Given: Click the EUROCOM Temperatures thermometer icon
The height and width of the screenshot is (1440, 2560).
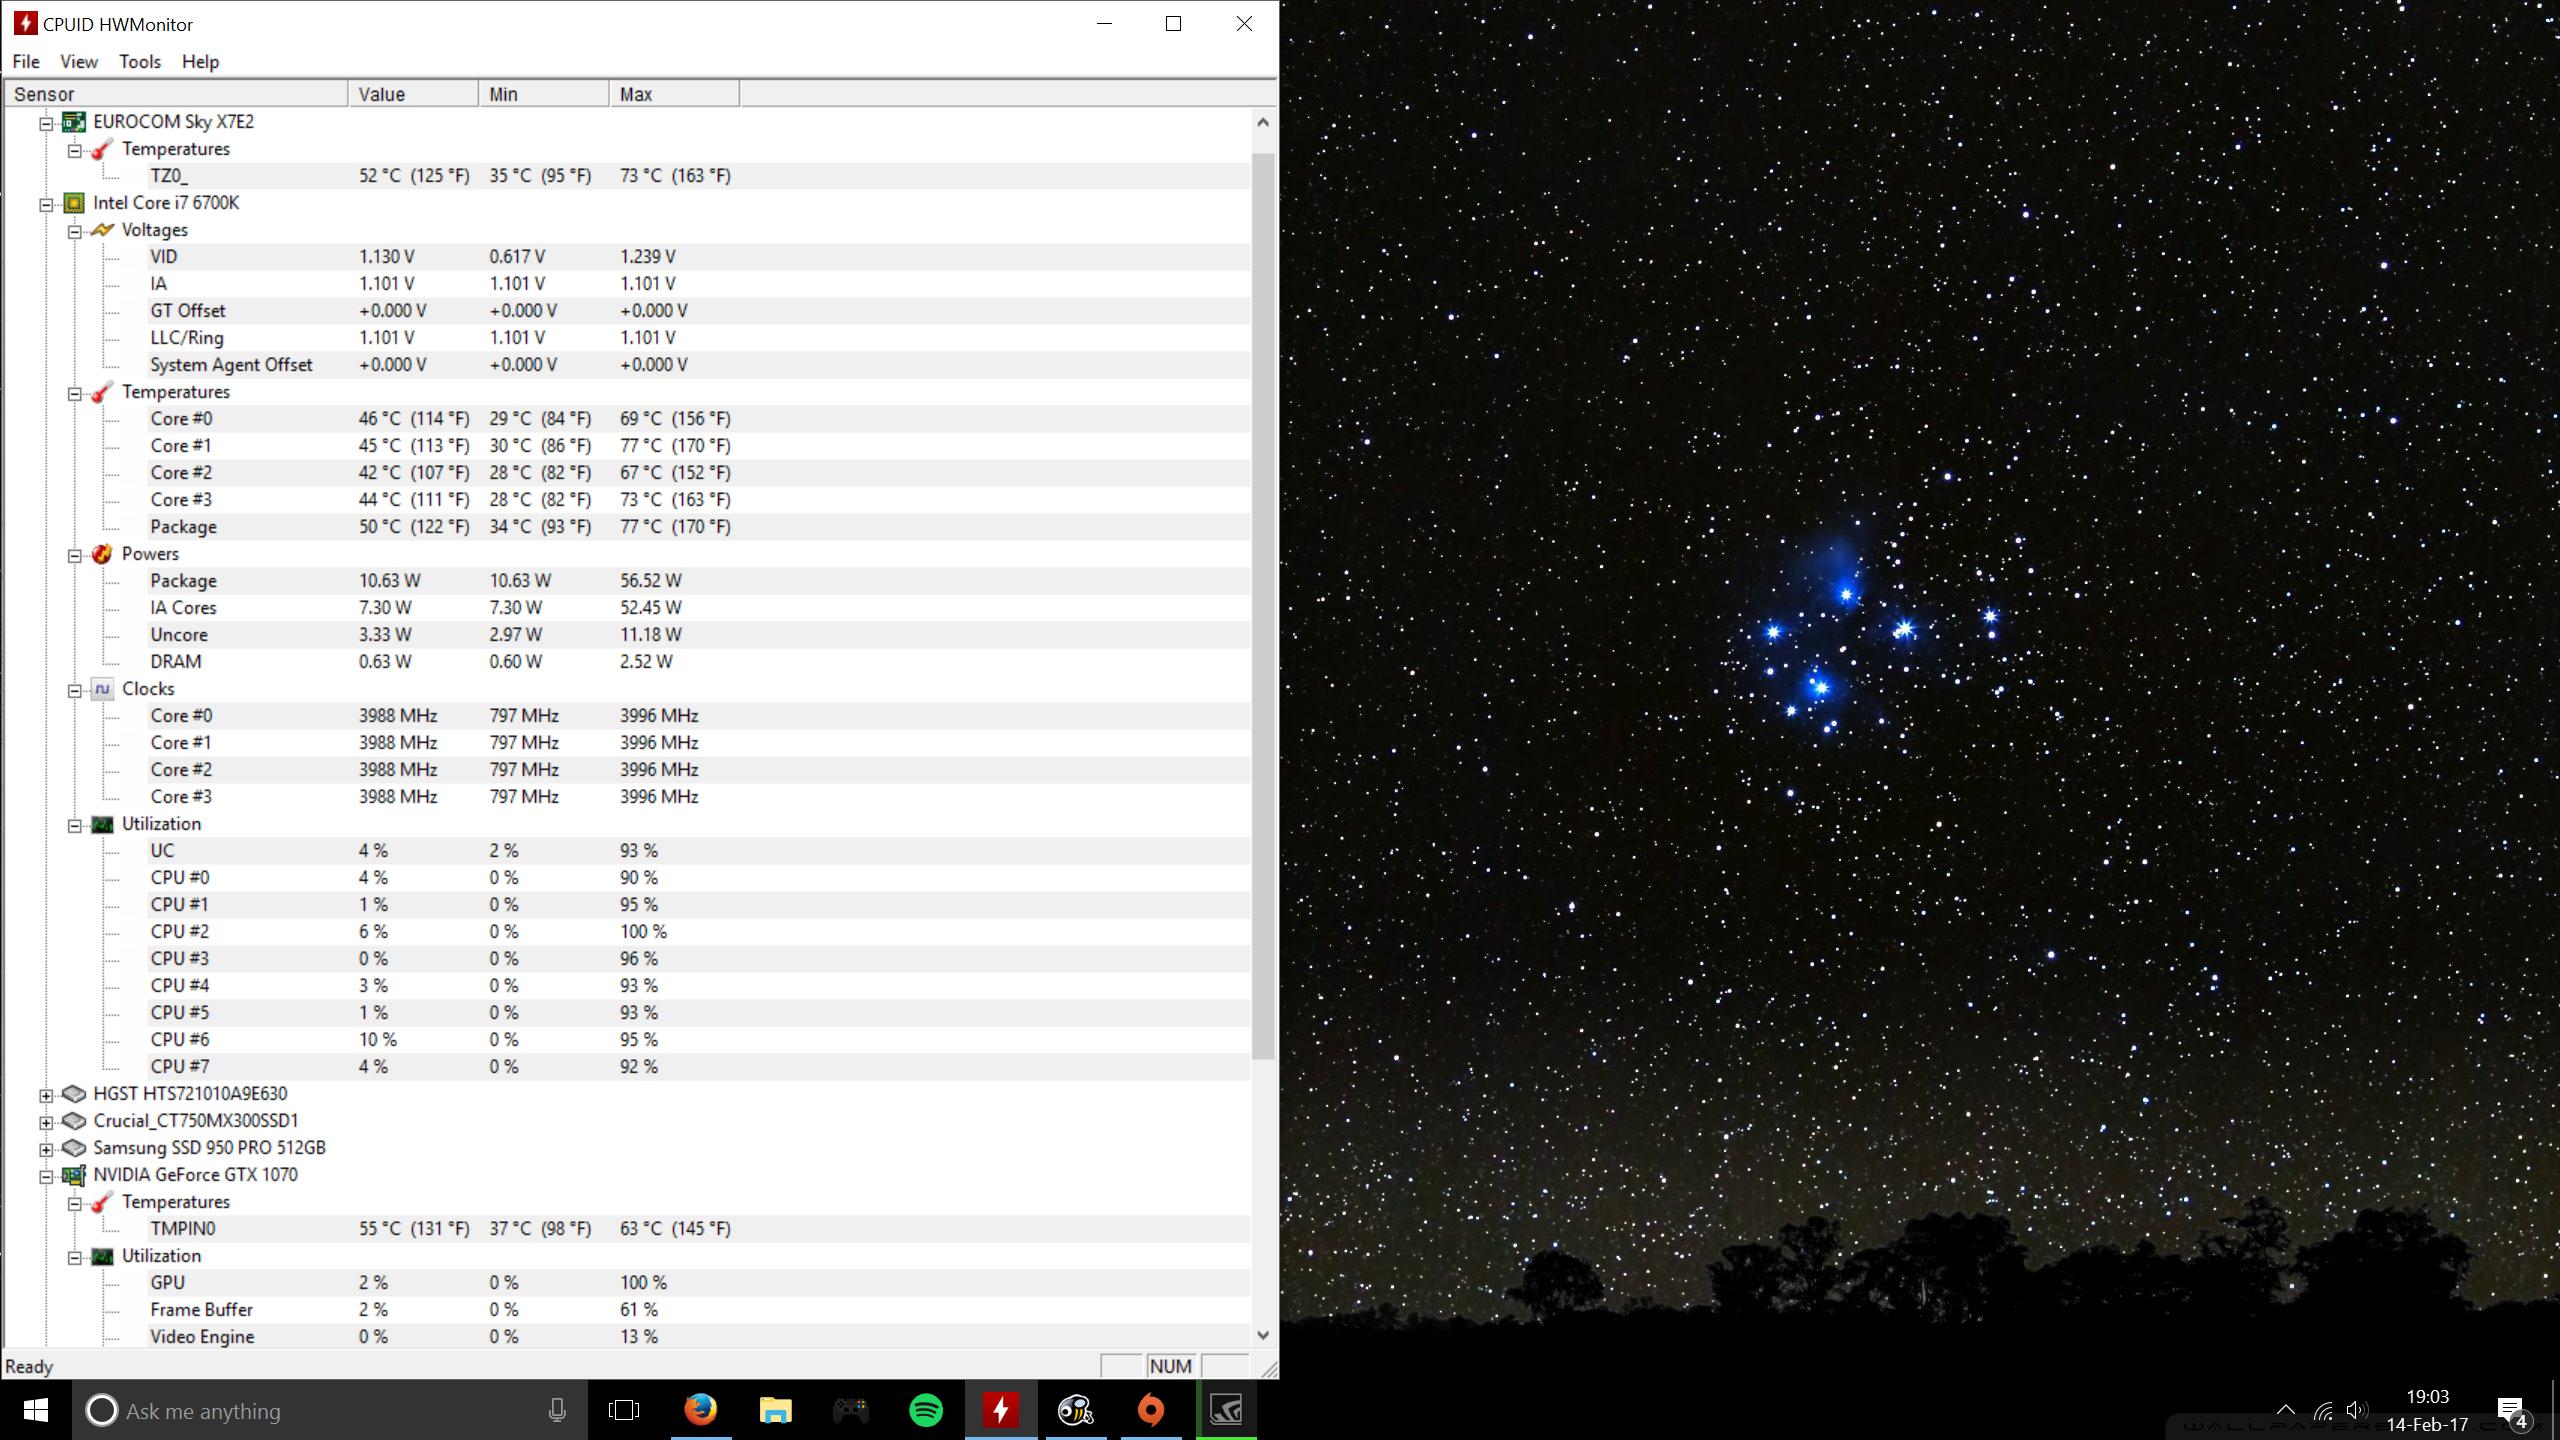Looking at the screenshot, I should pos(102,149).
